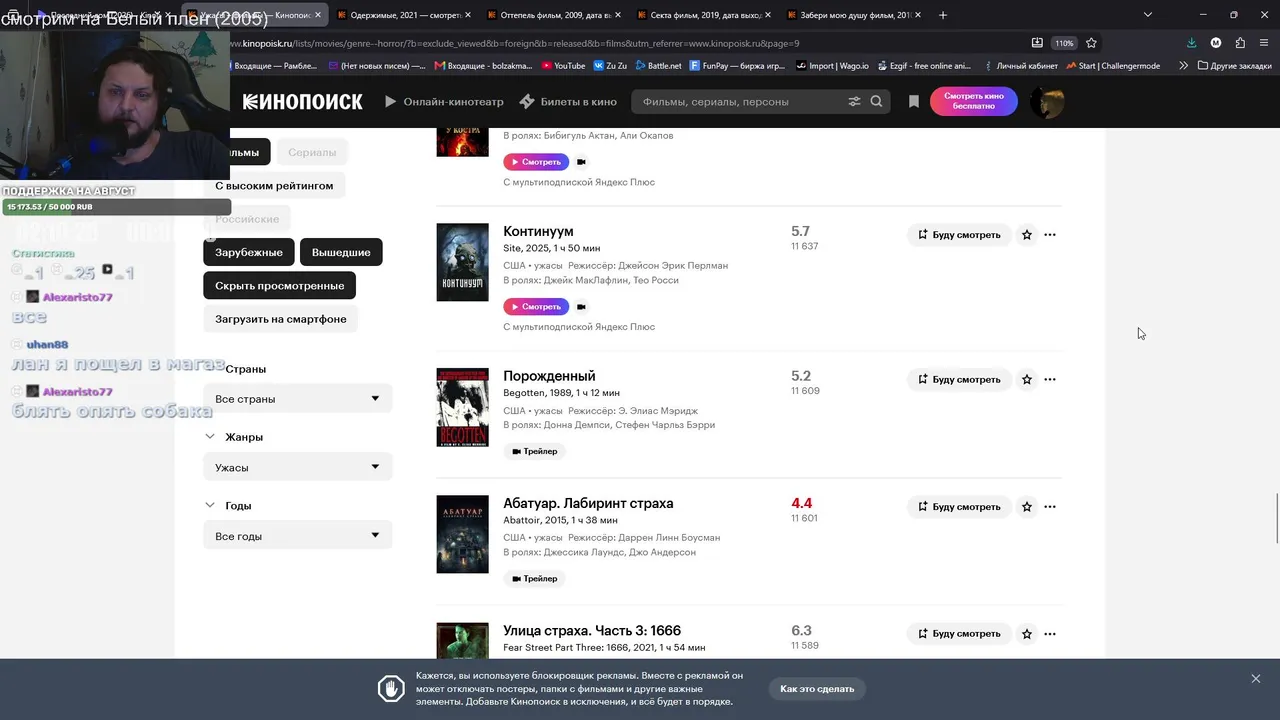Open the Ужасы genre dropdown

tap(298, 467)
